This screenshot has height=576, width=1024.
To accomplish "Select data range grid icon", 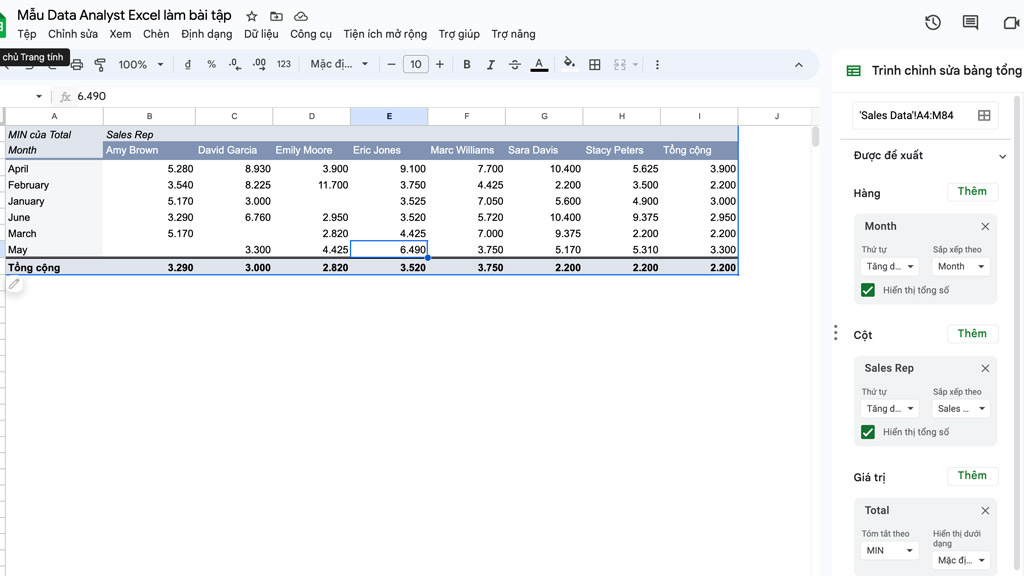I will point(984,115).
